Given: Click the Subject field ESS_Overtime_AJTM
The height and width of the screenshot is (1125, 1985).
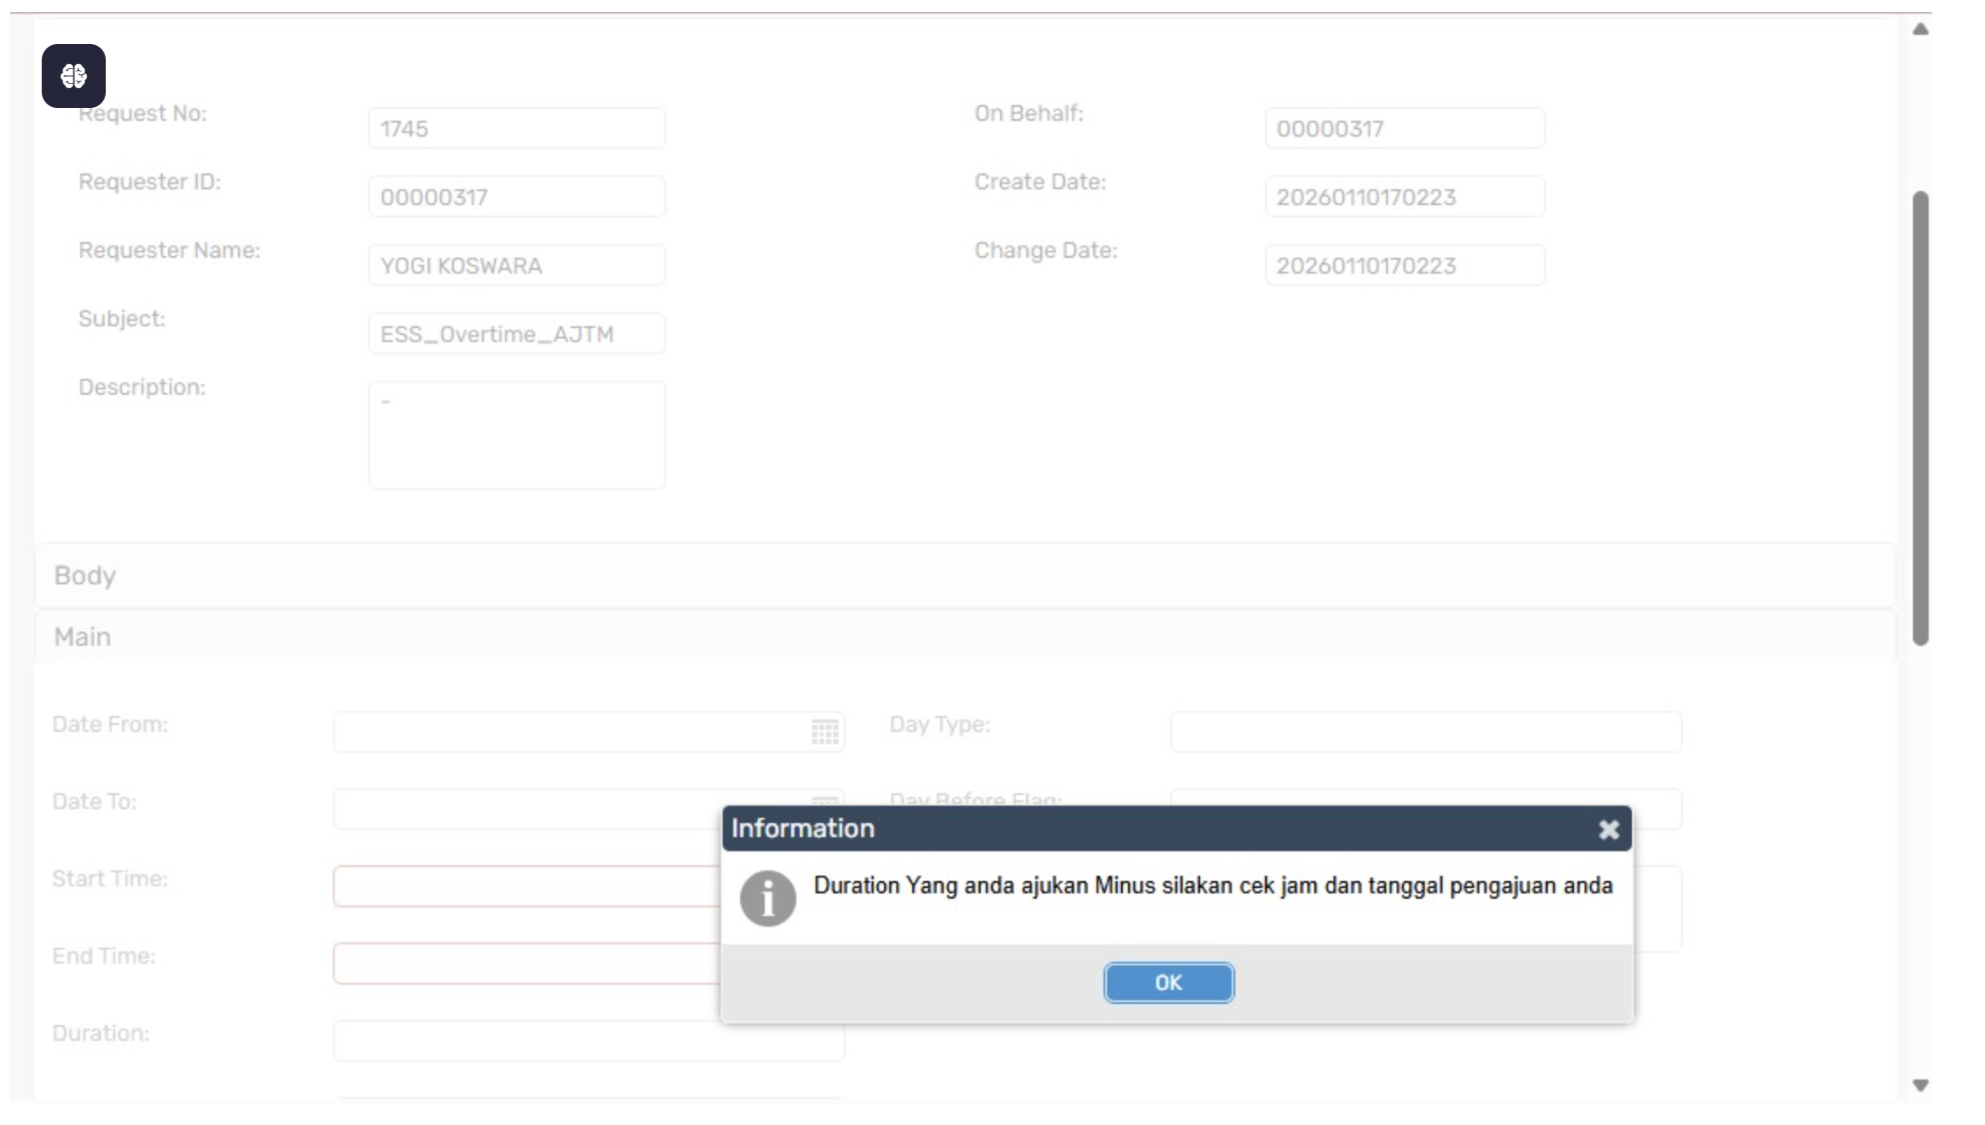Looking at the screenshot, I should (516, 334).
